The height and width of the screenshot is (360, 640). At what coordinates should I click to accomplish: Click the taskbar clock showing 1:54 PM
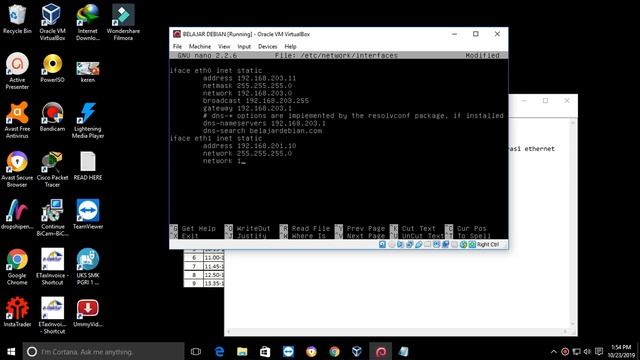tap(621, 351)
